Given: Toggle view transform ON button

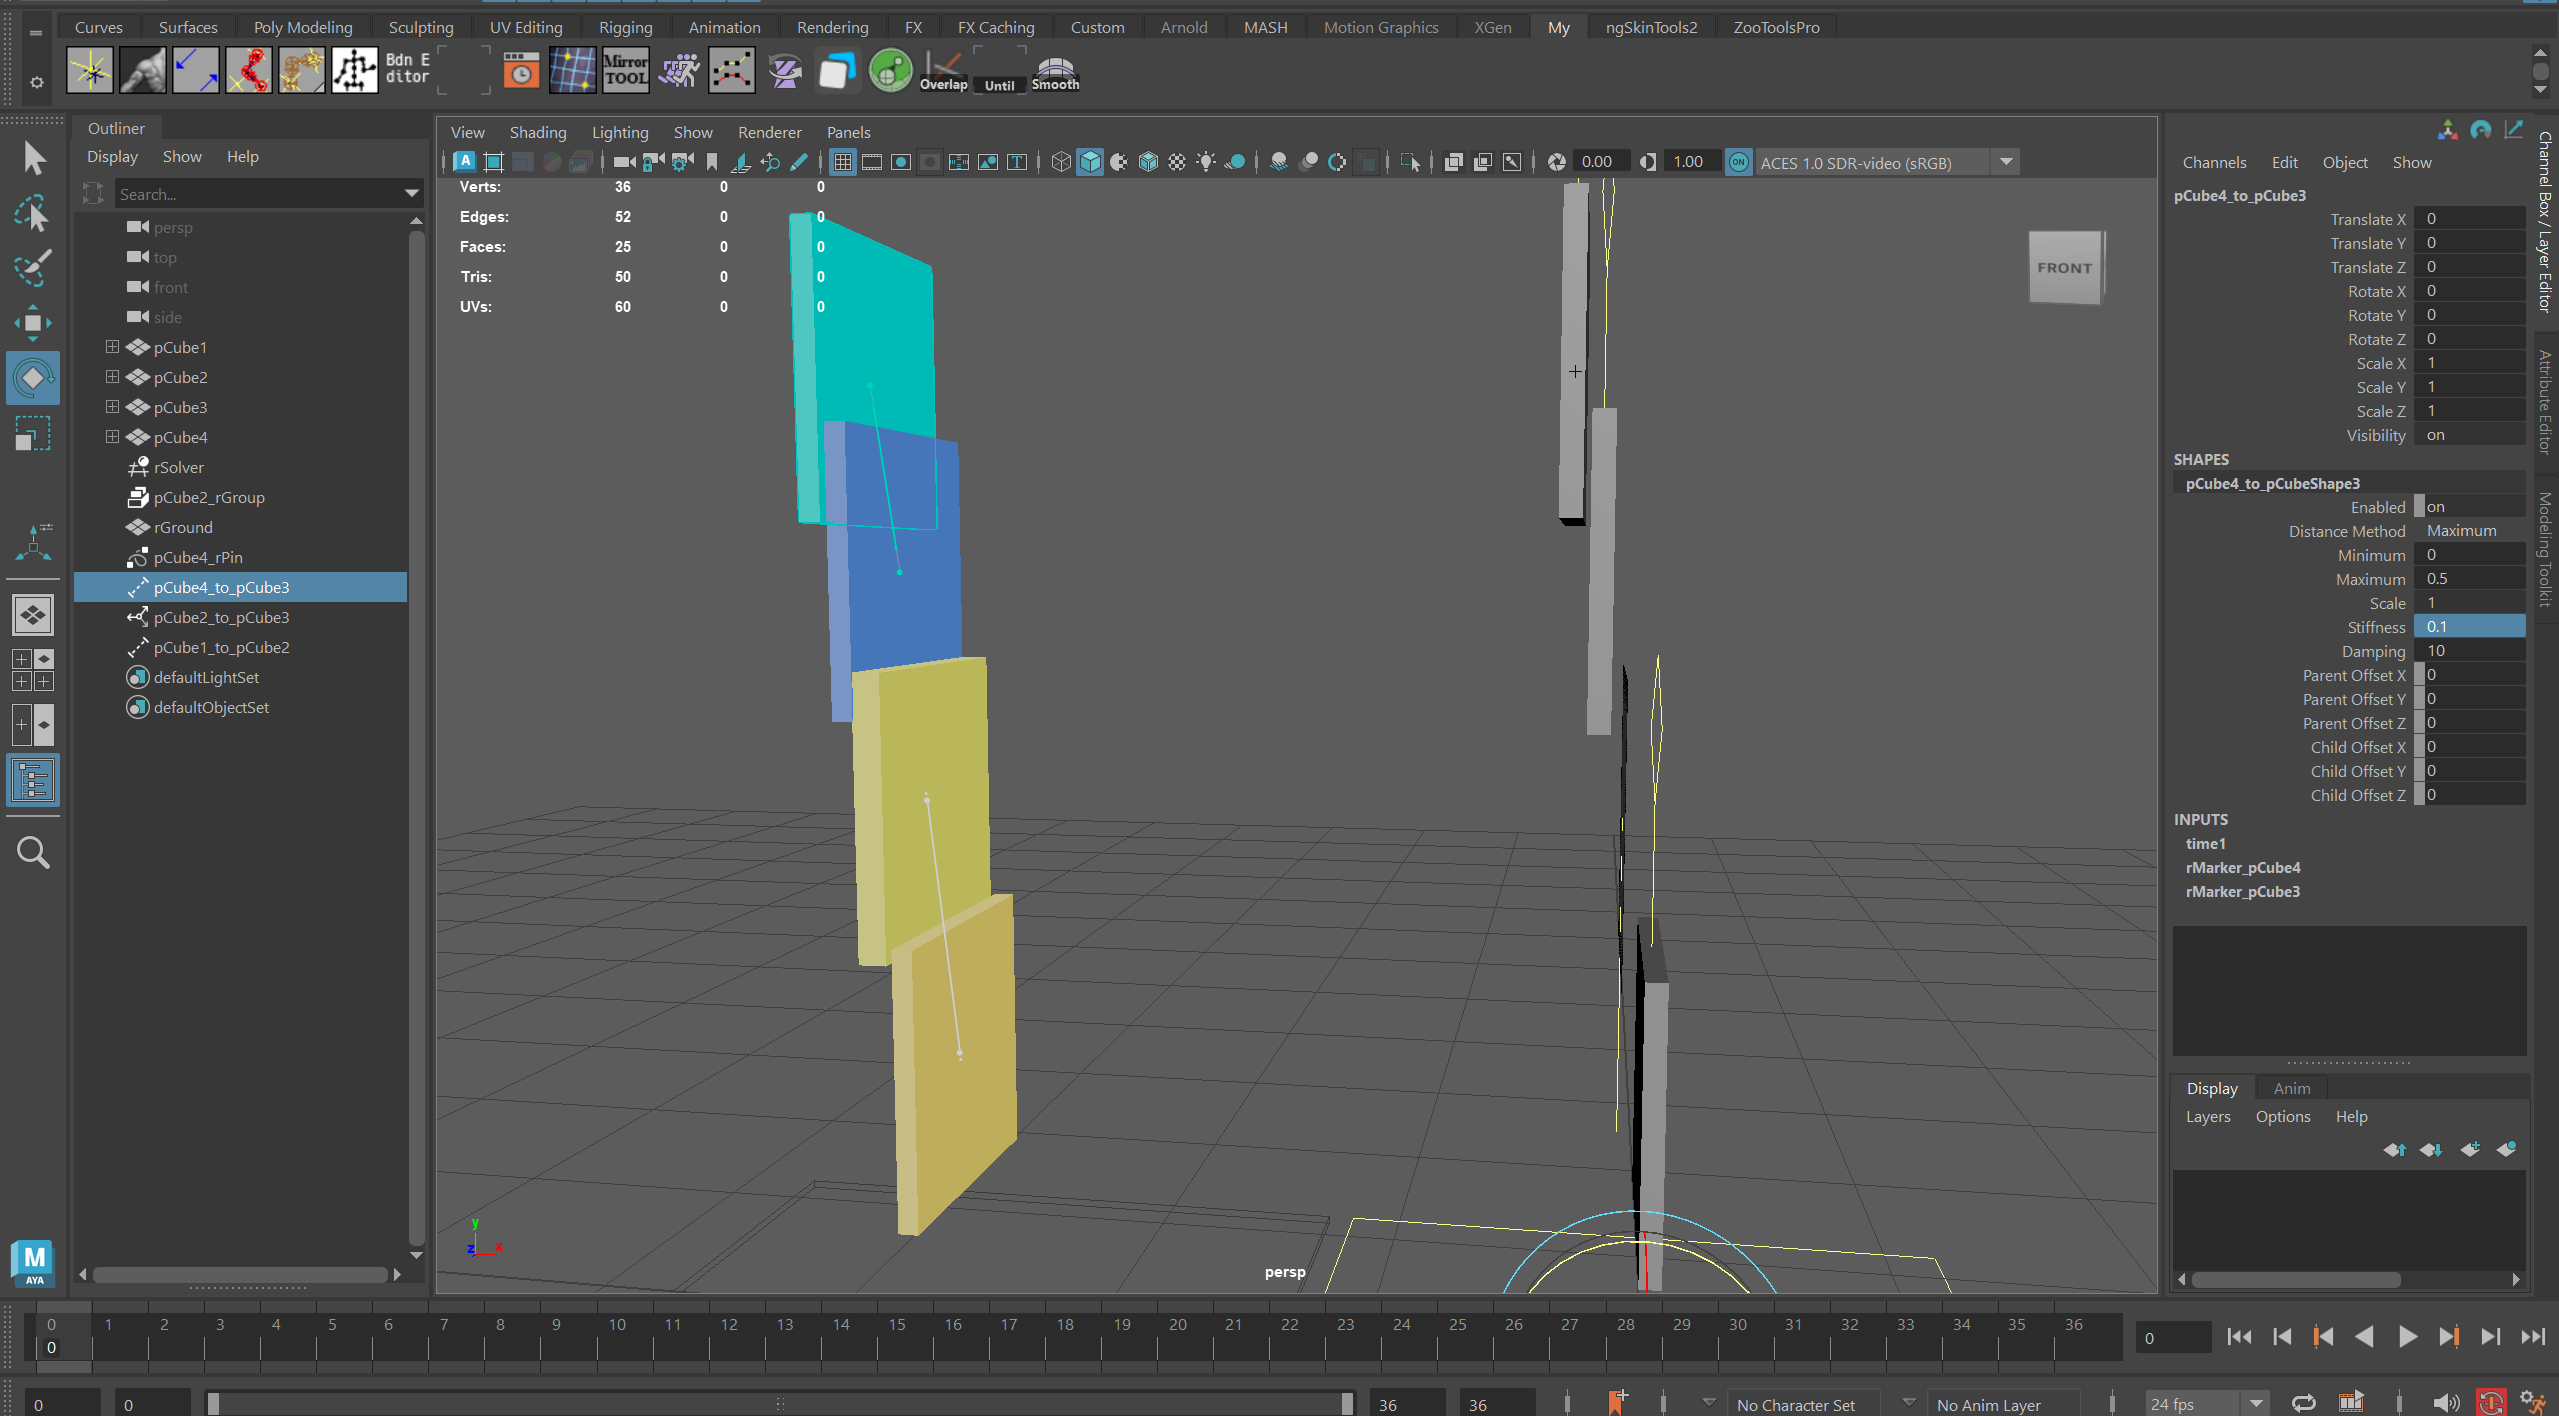Looking at the screenshot, I should (x=1738, y=162).
